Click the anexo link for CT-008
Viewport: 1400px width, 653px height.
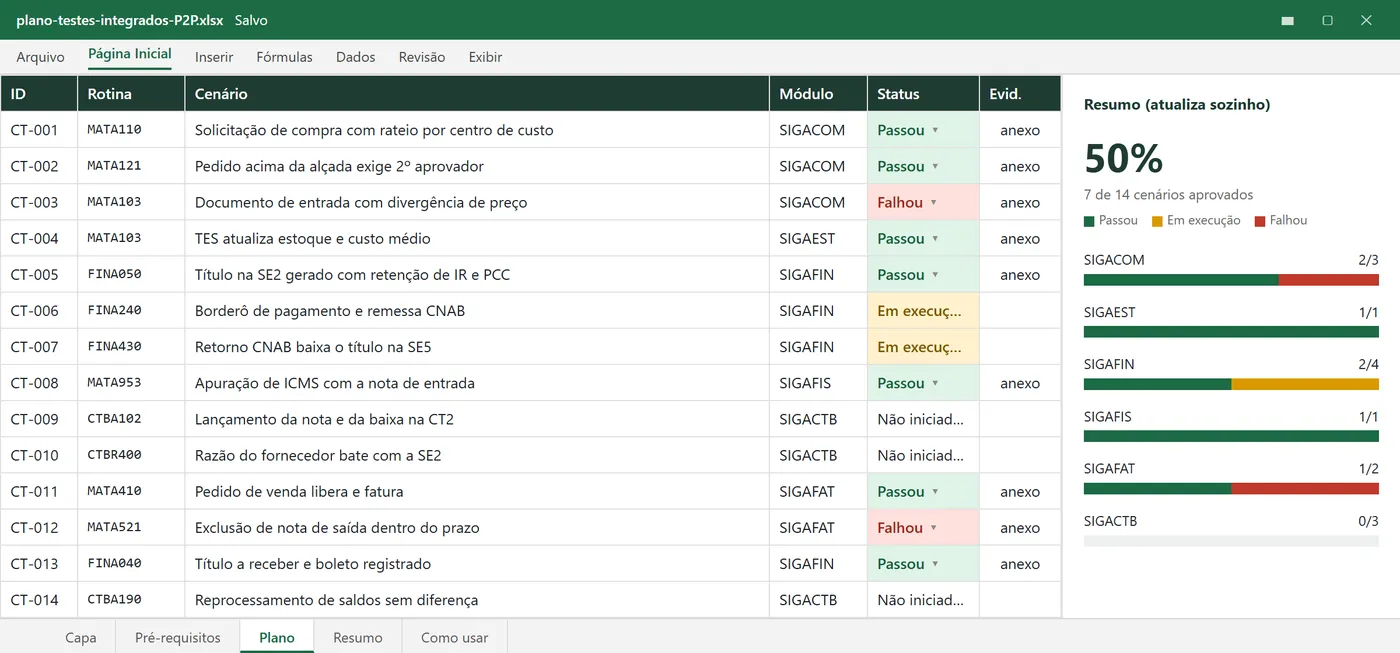click(x=1020, y=383)
